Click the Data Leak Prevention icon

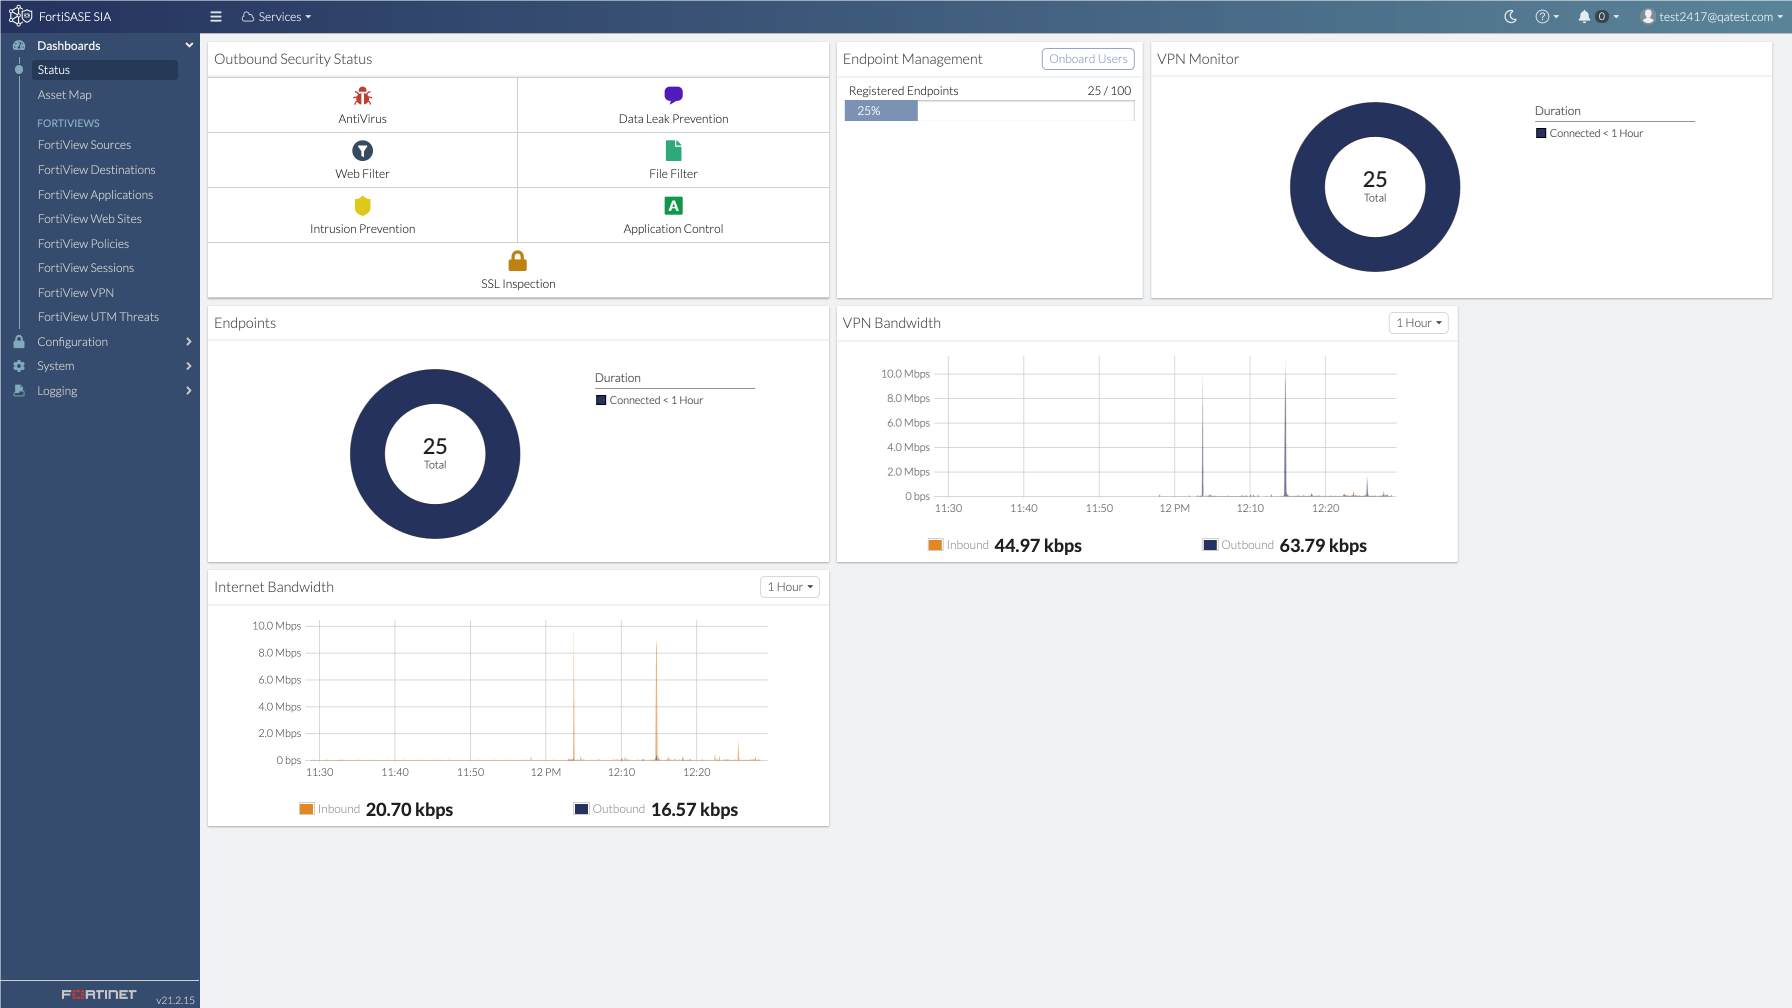pyautogui.click(x=673, y=95)
